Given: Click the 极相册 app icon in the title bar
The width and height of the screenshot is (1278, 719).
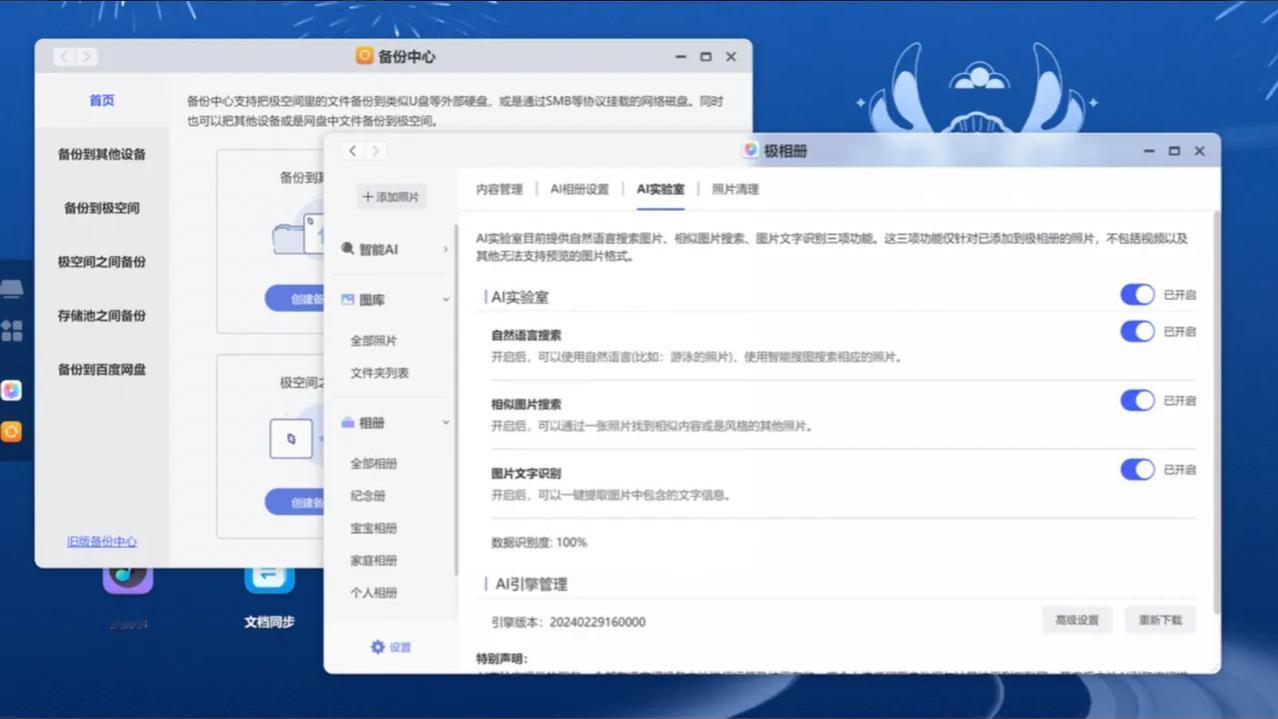Looking at the screenshot, I should (751, 150).
